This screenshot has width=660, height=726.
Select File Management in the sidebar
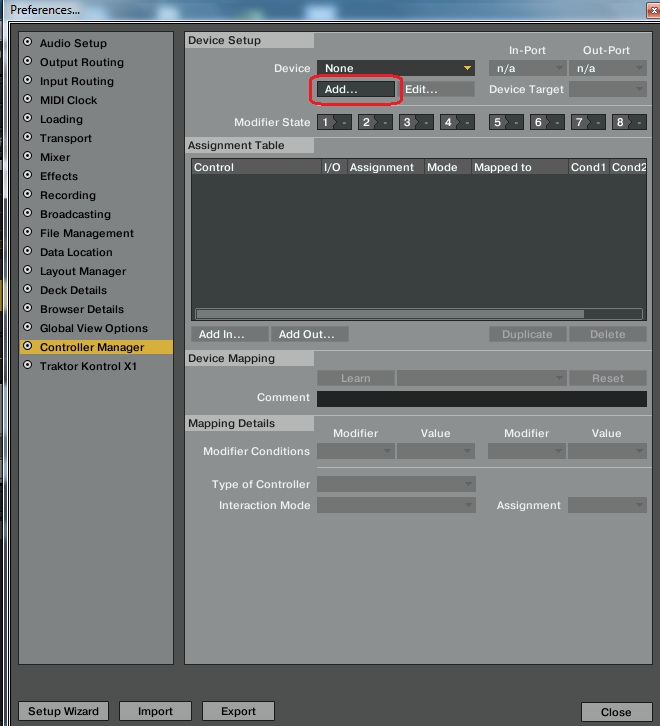pos(87,233)
